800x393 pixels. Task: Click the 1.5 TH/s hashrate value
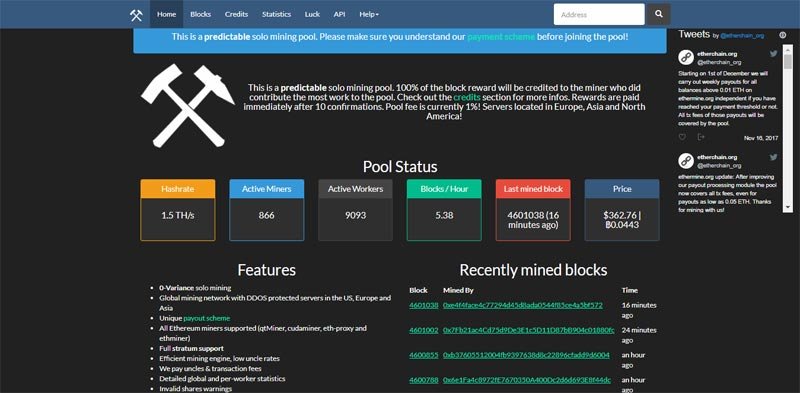click(x=178, y=215)
